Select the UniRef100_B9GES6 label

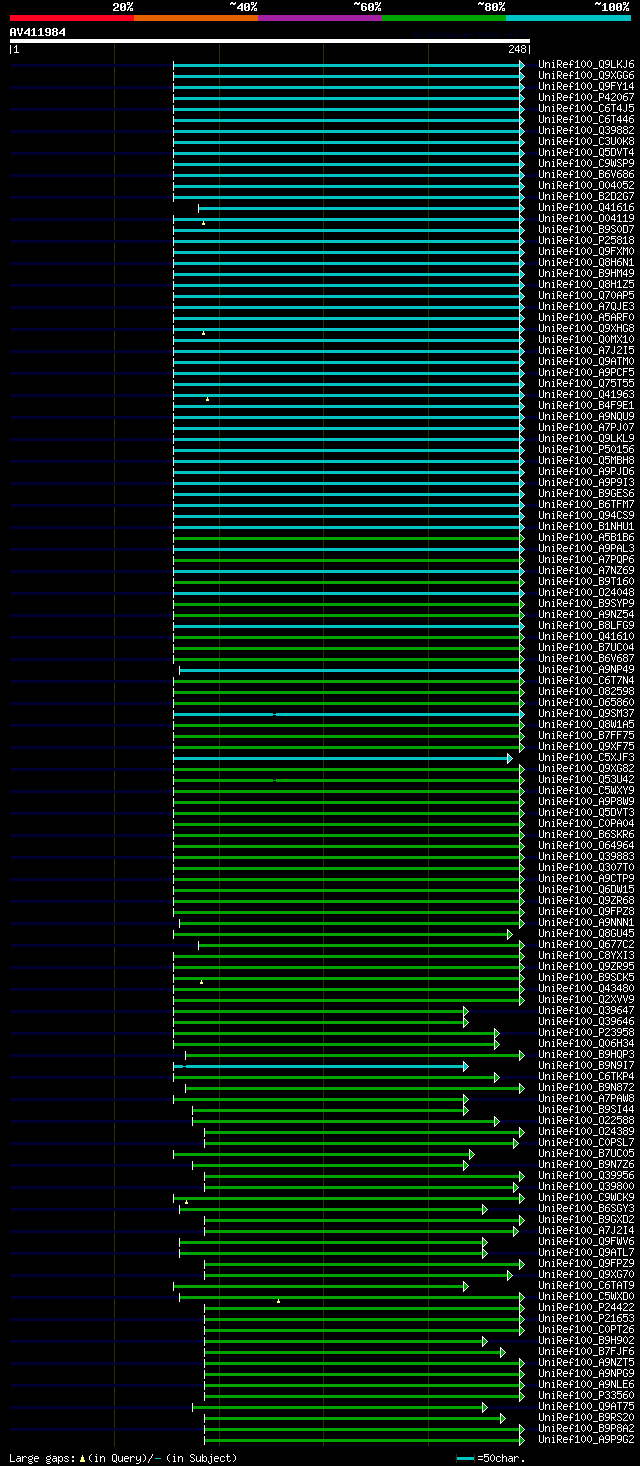pyautogui.click(x=586, y=493)
